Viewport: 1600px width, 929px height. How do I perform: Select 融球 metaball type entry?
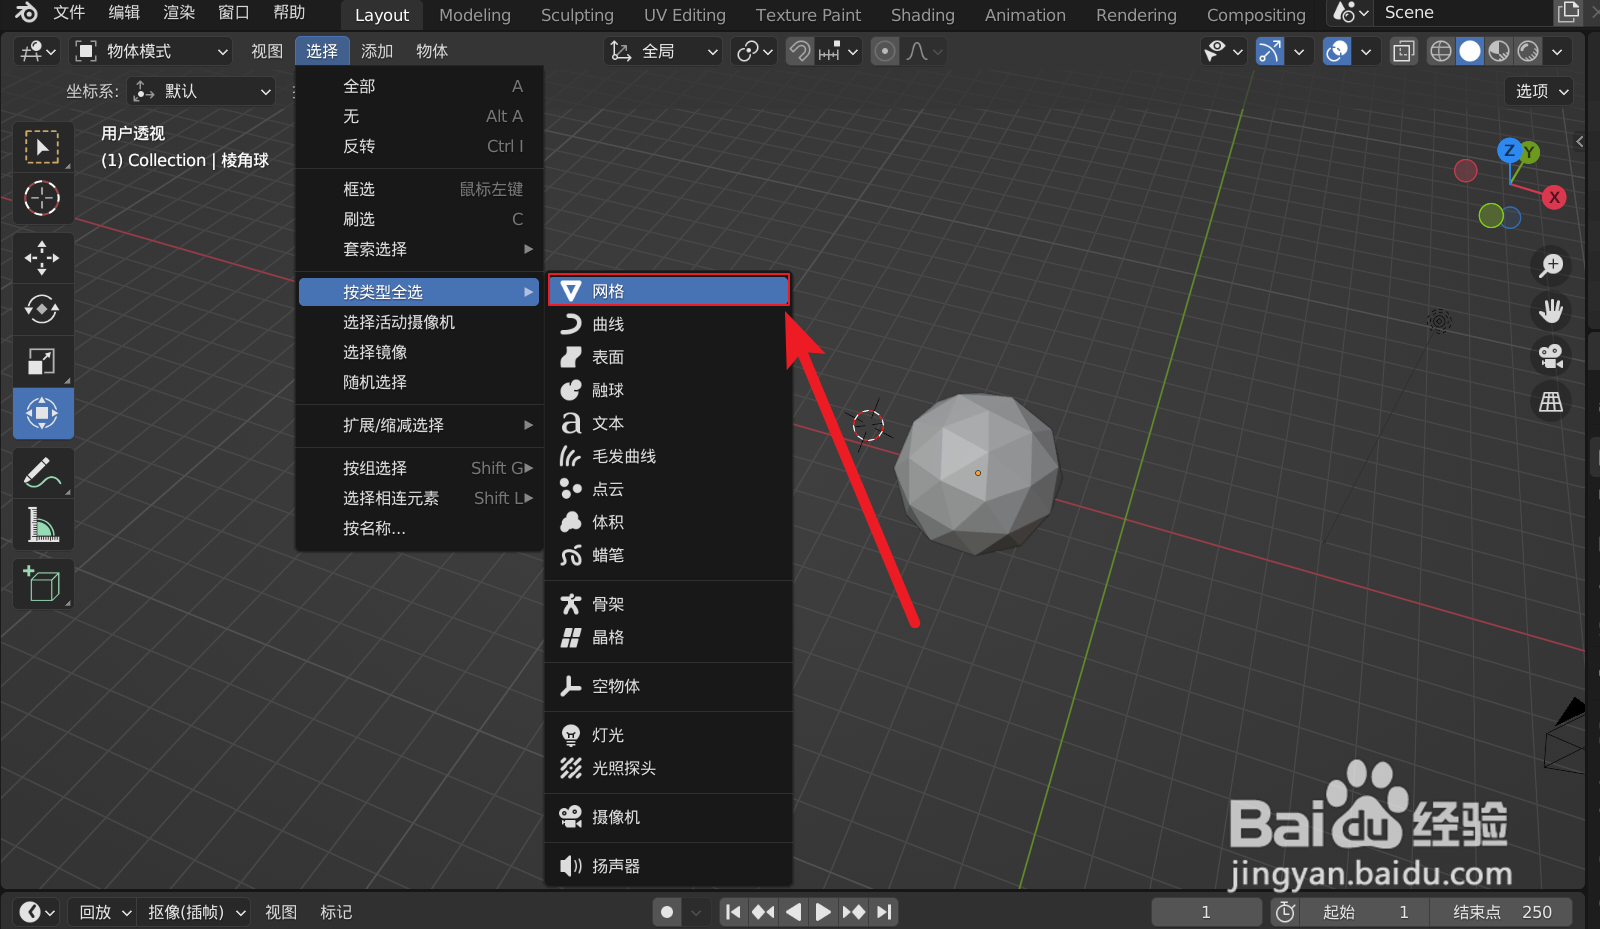[x=668, y=390]
